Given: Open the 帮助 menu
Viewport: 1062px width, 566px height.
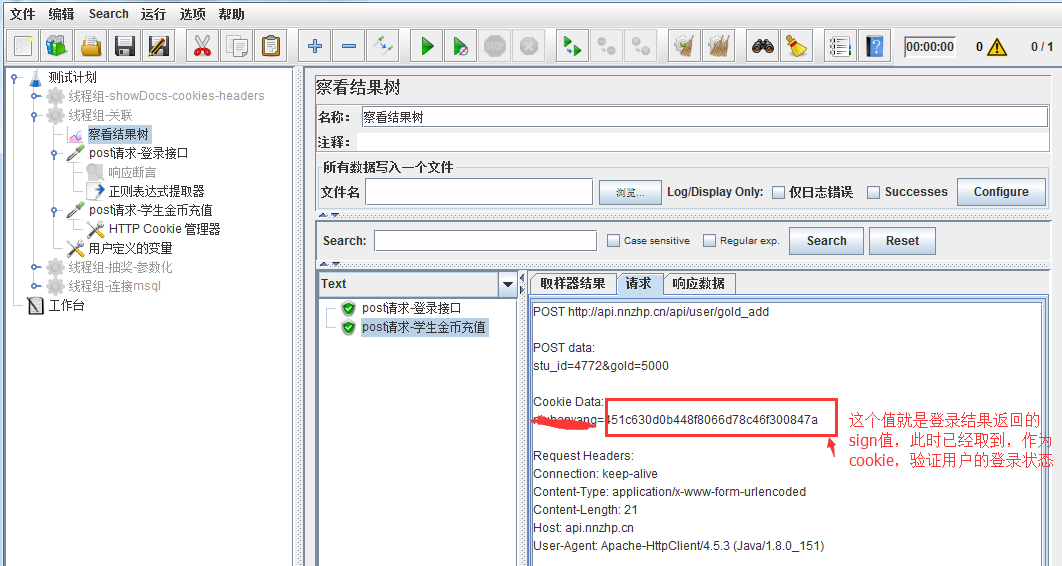Looking at the screenshot, I should (232, 14).
